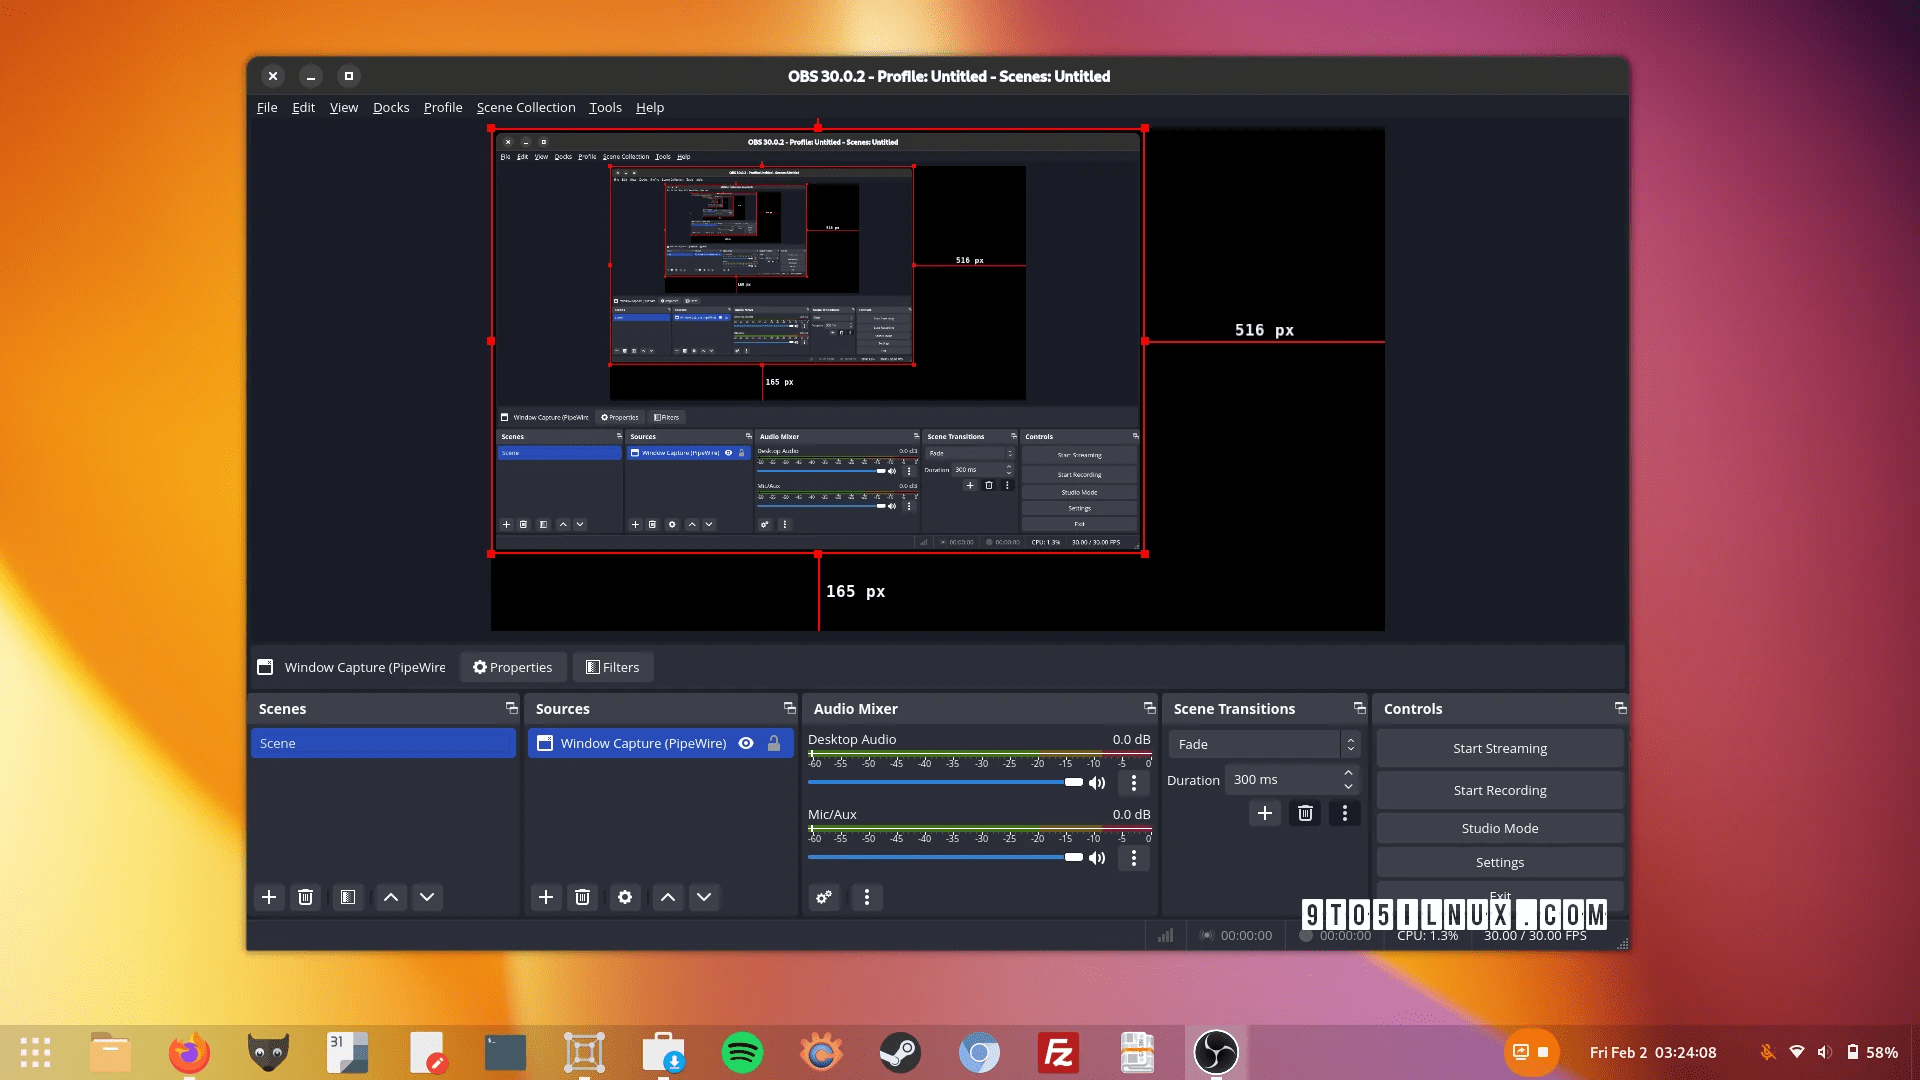Open Desktop Audio options three-dot menu
Viewport: 1920px width, 1080px height.
click(x=1133, y=783)
